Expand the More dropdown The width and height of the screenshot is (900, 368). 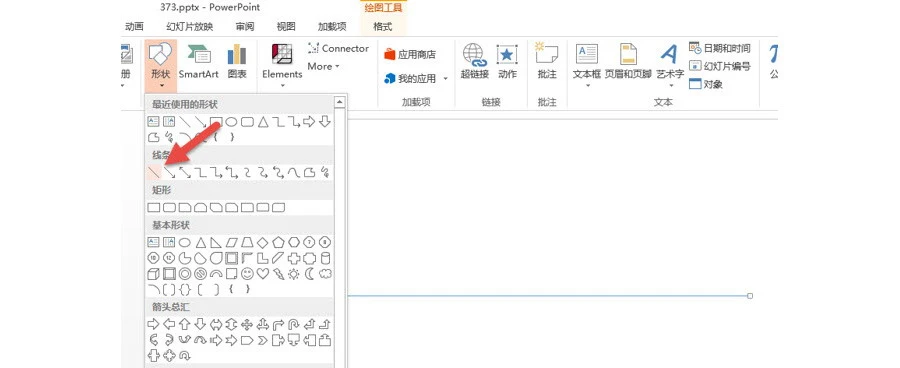pos(323,67)
